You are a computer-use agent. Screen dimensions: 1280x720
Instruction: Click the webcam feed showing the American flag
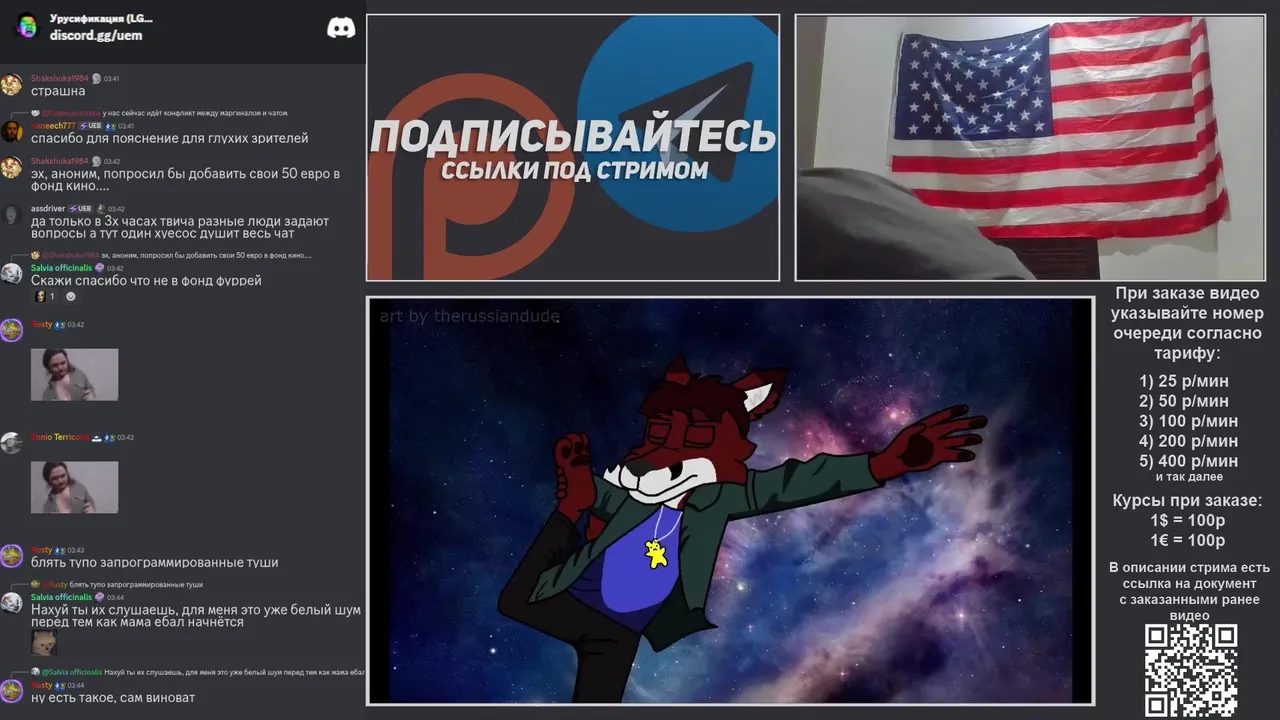(1029, 147)
